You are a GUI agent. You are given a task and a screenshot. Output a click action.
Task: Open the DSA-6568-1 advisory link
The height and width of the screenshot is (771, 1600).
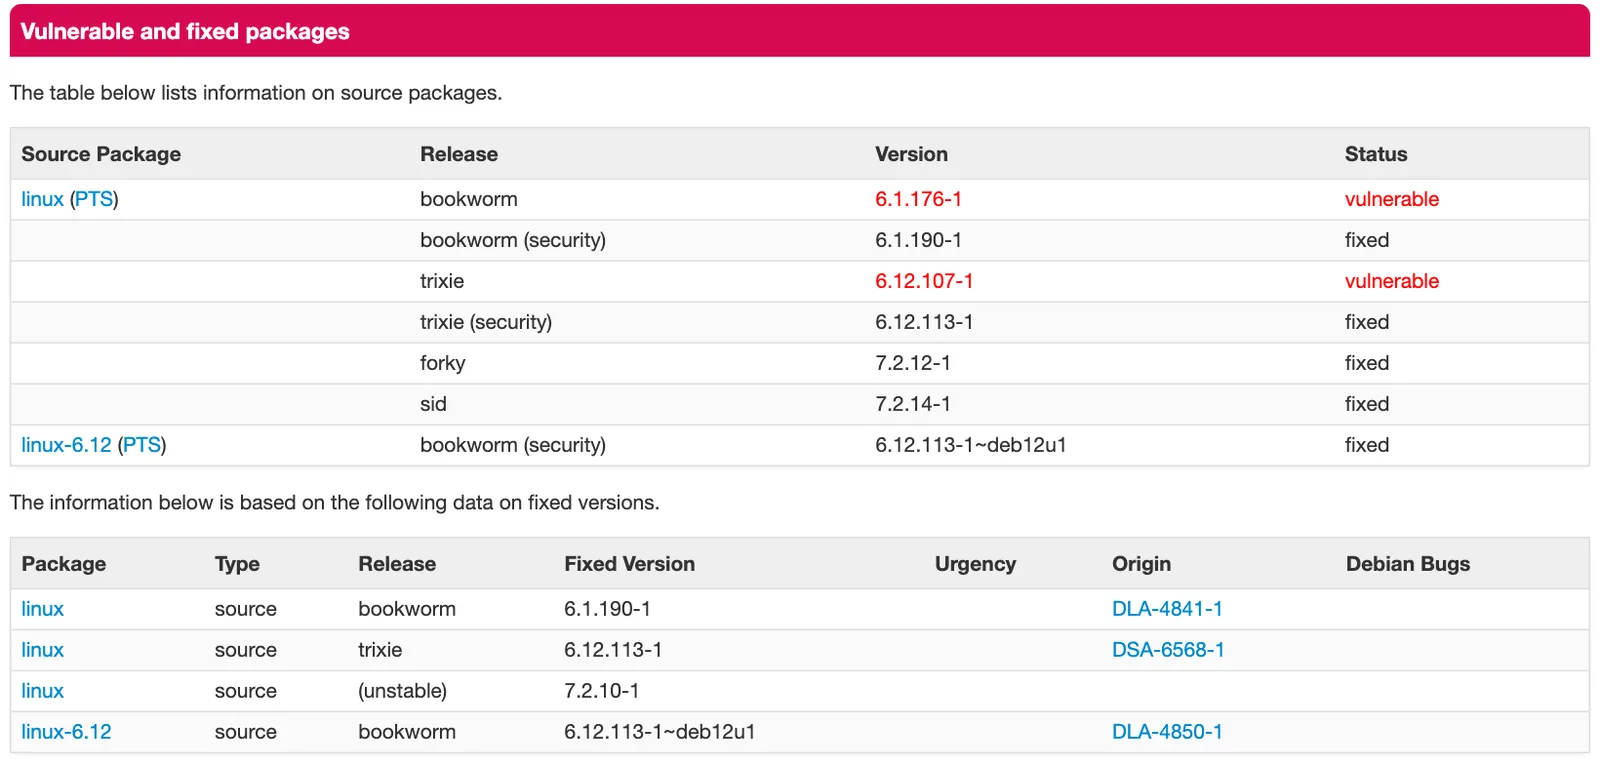[1168, 650]
